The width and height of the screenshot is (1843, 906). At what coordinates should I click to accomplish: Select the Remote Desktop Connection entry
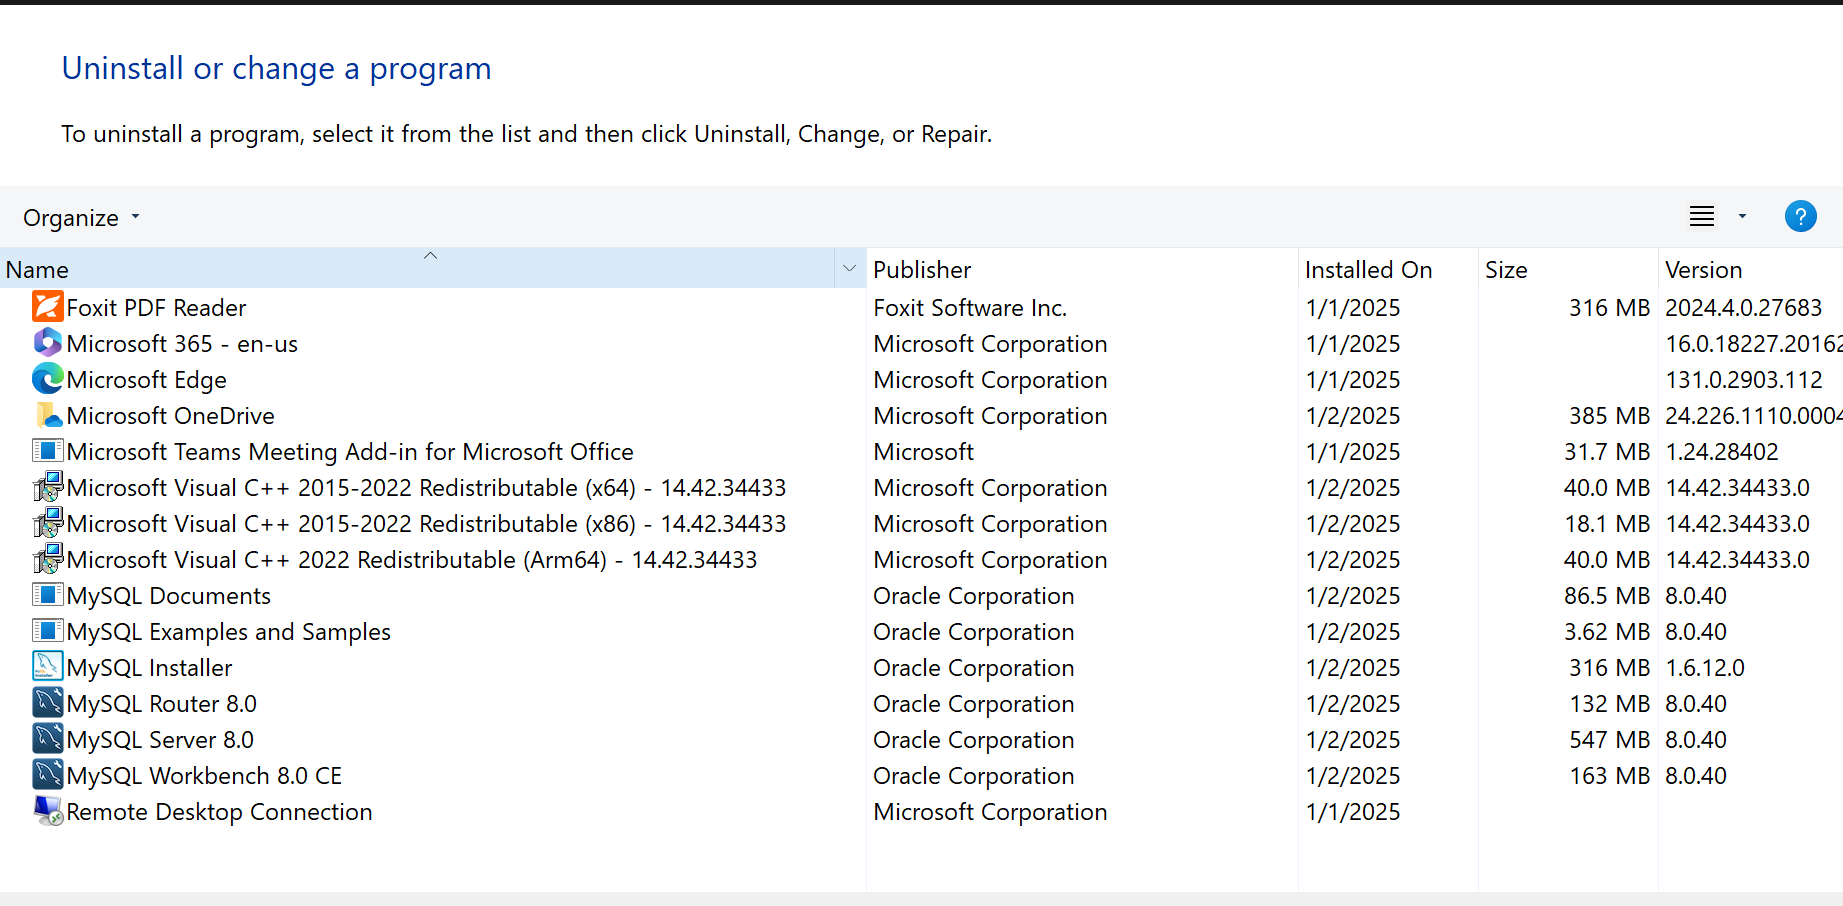point(220,812)
